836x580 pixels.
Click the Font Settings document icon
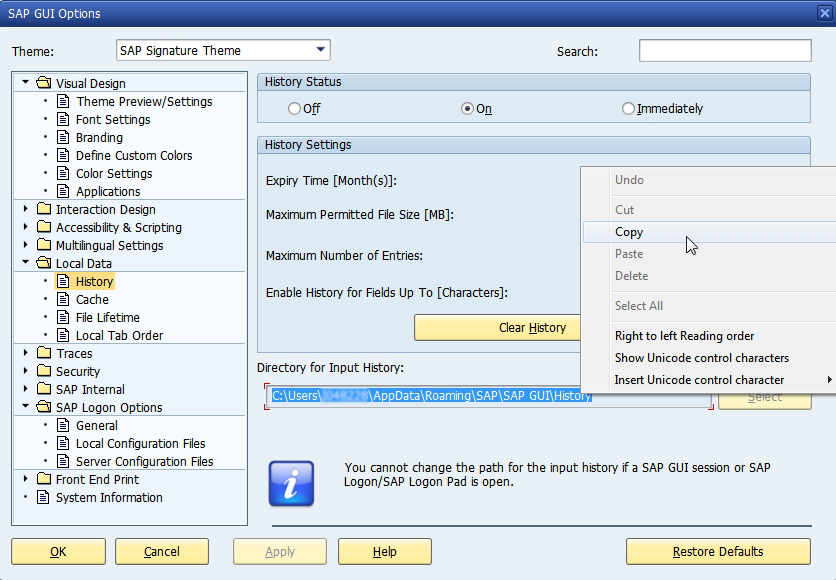tap(63, 119)
